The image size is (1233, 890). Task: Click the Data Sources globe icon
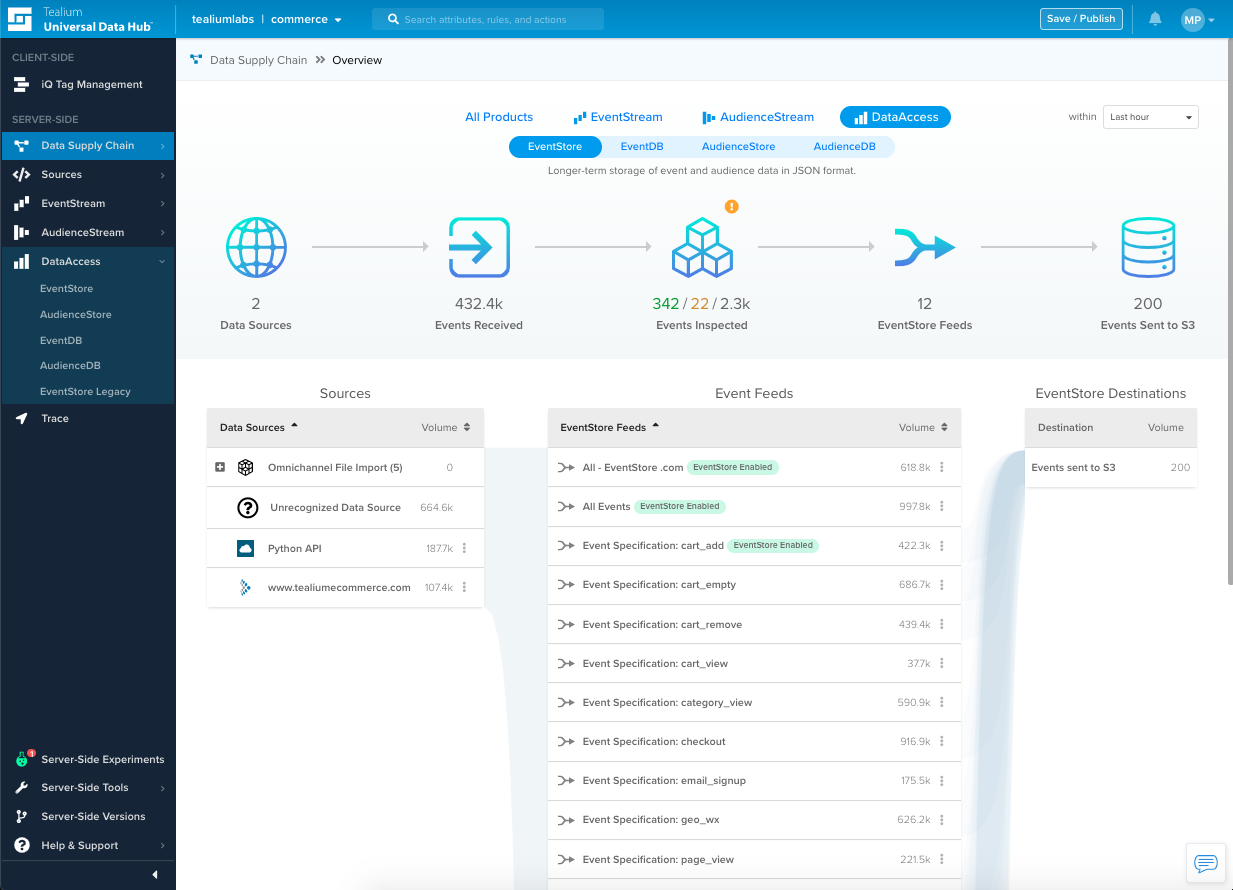click(256, 247)
